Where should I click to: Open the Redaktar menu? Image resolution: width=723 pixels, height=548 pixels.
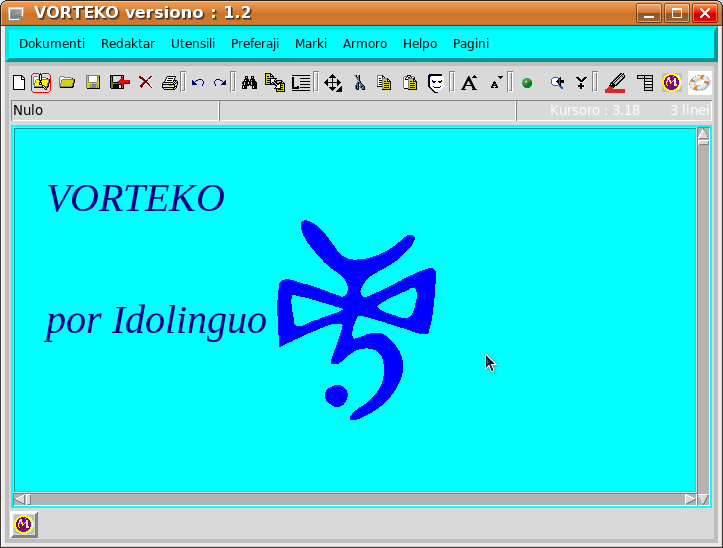point(128,43)
